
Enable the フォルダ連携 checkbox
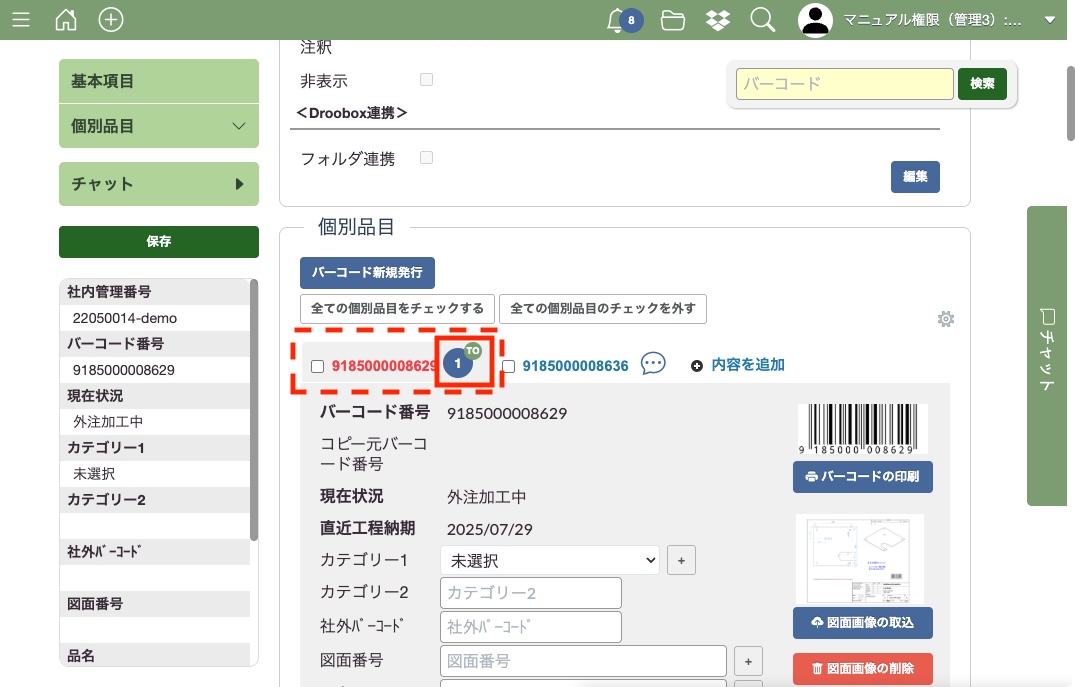pos(427,158)
